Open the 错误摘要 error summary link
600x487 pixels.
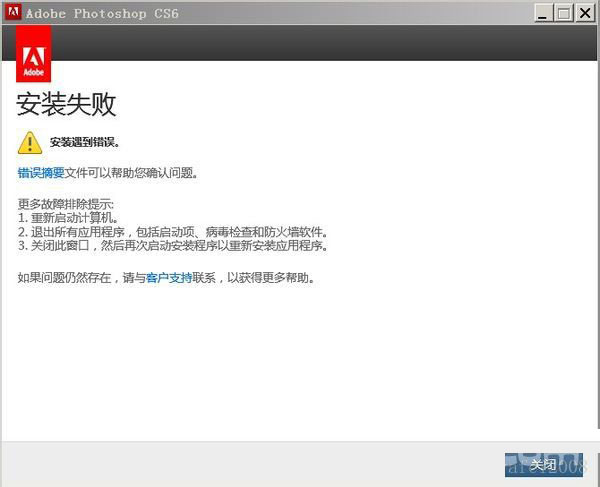pos(41,173)
